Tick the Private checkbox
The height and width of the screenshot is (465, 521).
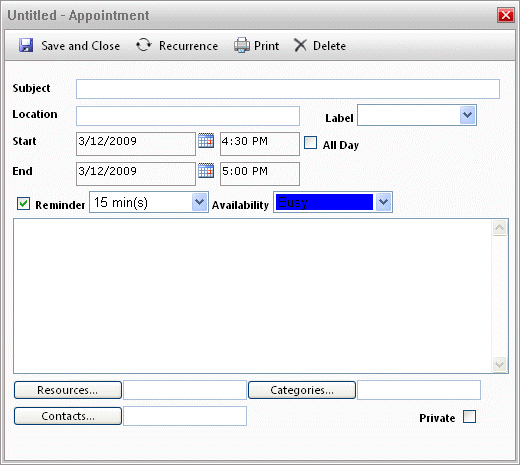[469, 417]
